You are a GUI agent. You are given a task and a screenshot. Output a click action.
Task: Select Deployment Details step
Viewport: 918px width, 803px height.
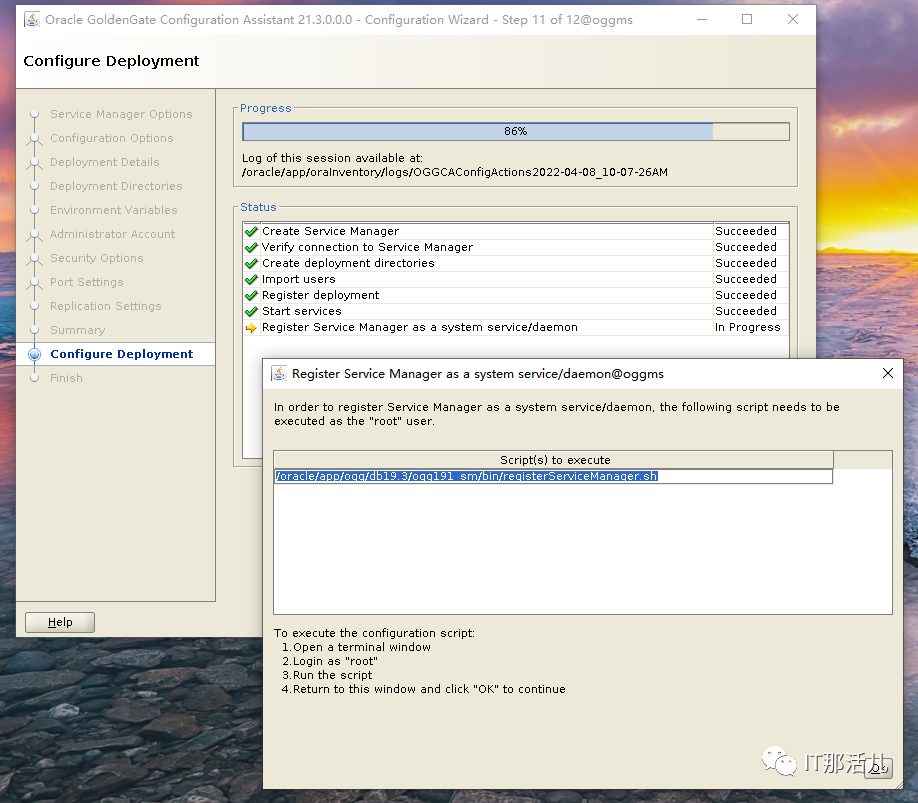coord(104,162)
